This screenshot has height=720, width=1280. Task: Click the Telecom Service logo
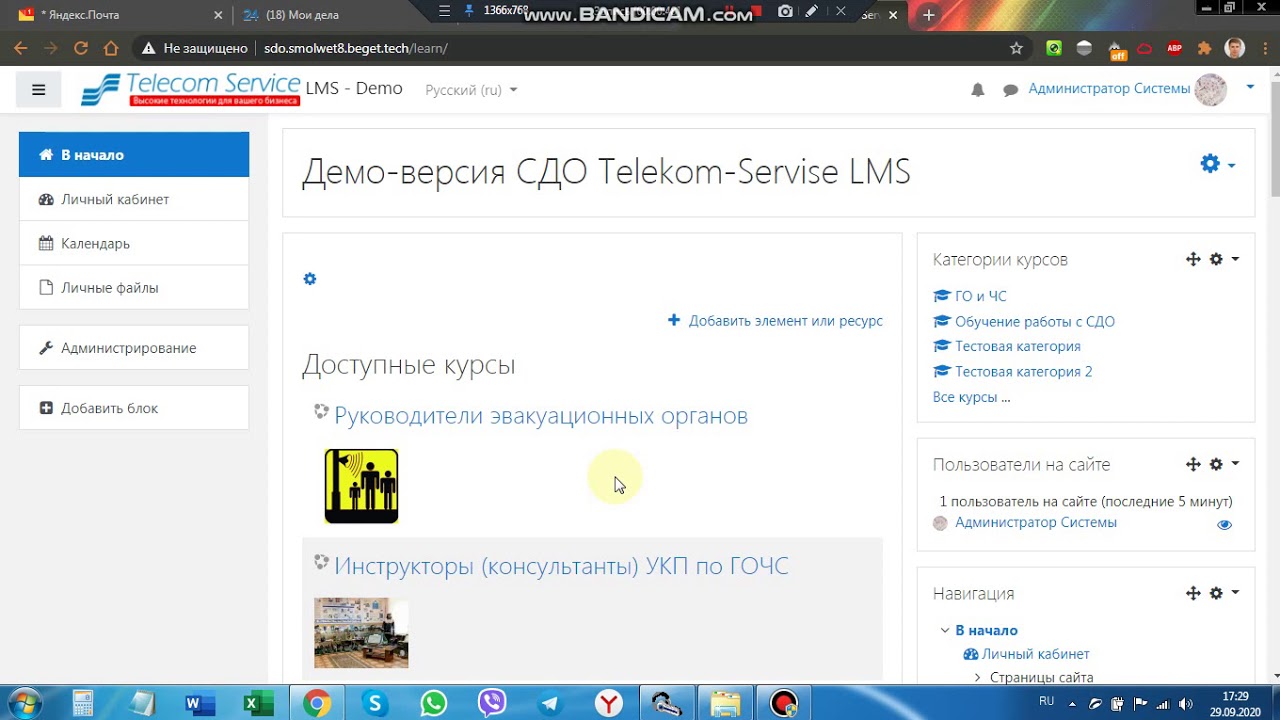click(191, 89)
